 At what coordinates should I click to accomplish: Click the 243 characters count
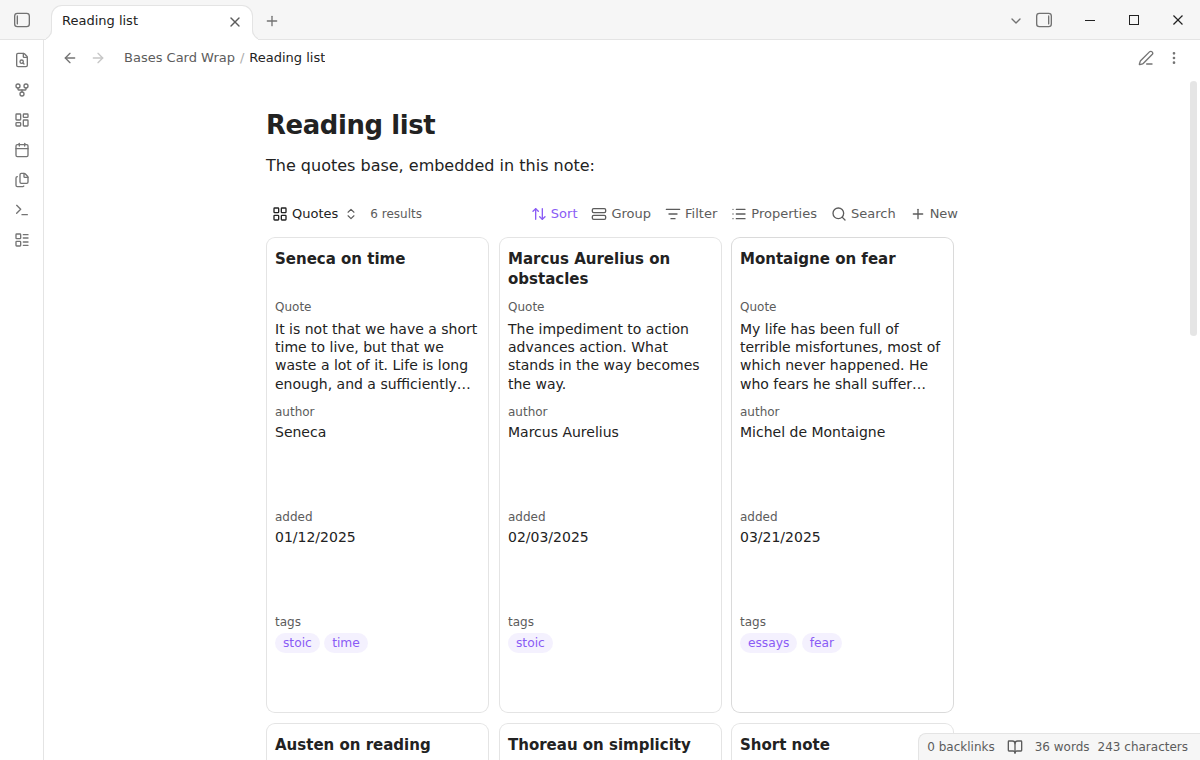click(x=1143, y=747)
